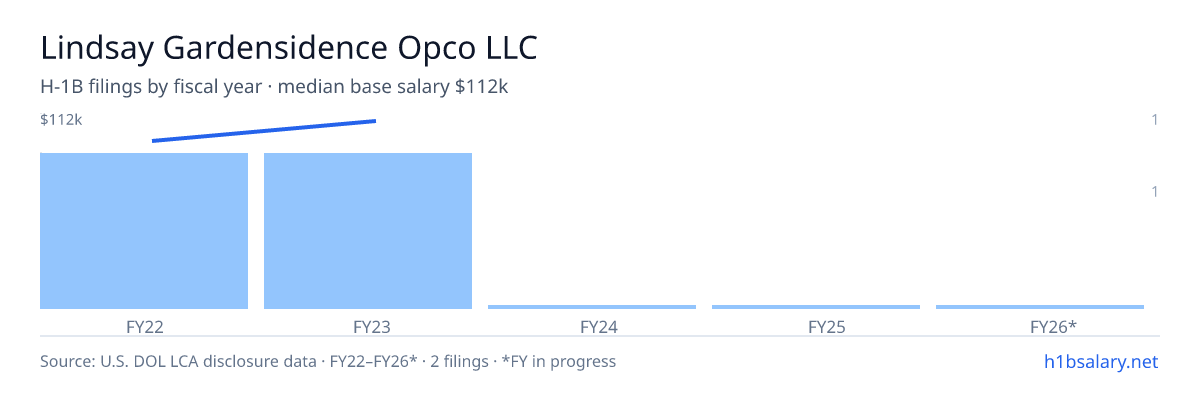1200x400 pixels.
Task: Click the thin FY24 bar
Action: click(x=592, y=307)
